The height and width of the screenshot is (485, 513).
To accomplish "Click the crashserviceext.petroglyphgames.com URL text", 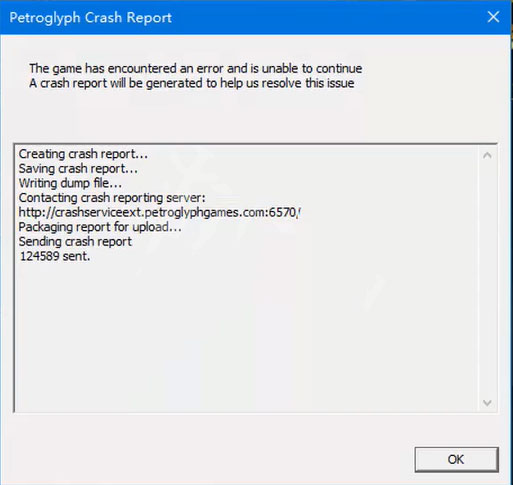I will pyautogui.click(x=160, y=212).
